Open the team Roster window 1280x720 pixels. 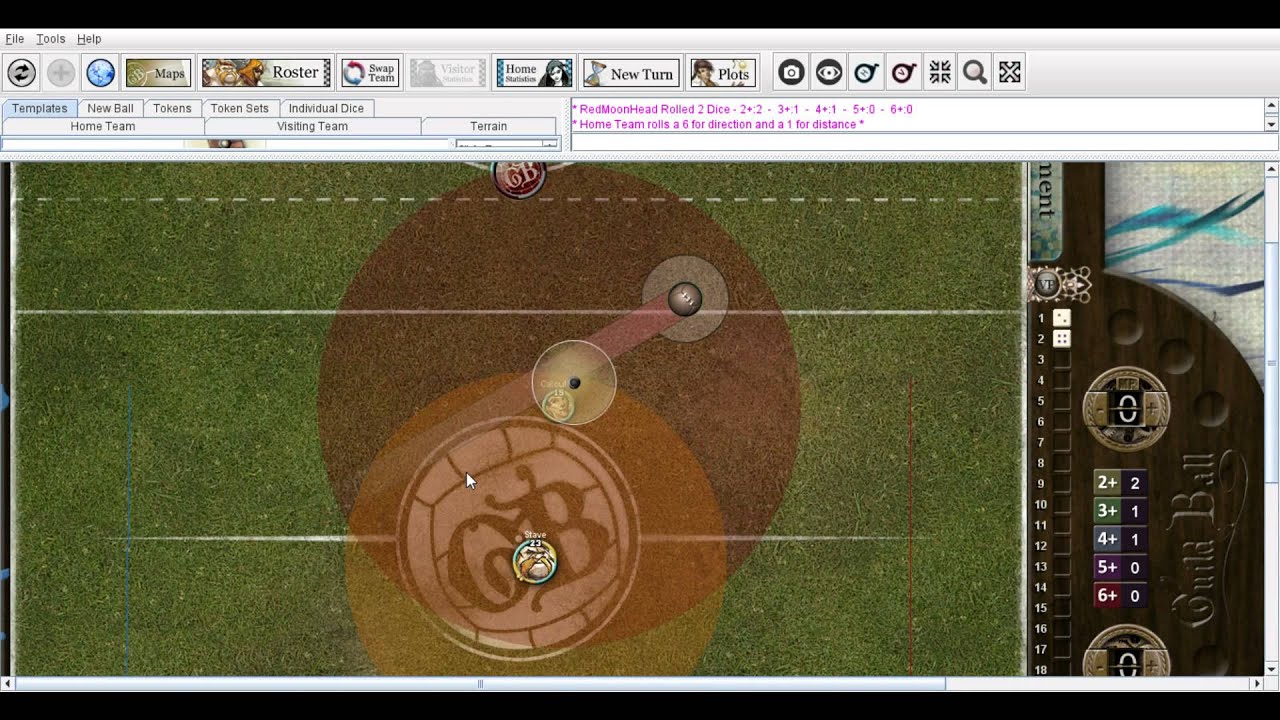(x=266, y=73)
